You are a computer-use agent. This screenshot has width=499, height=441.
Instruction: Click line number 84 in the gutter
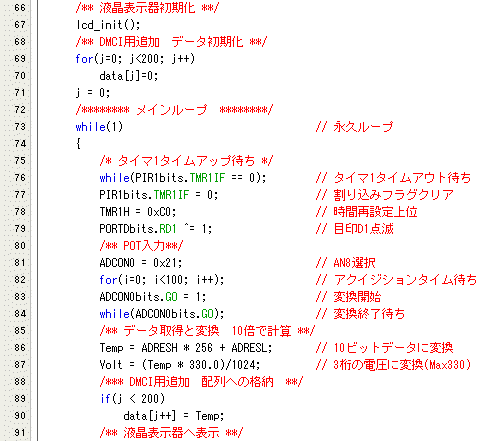click(x=20, y=314)
